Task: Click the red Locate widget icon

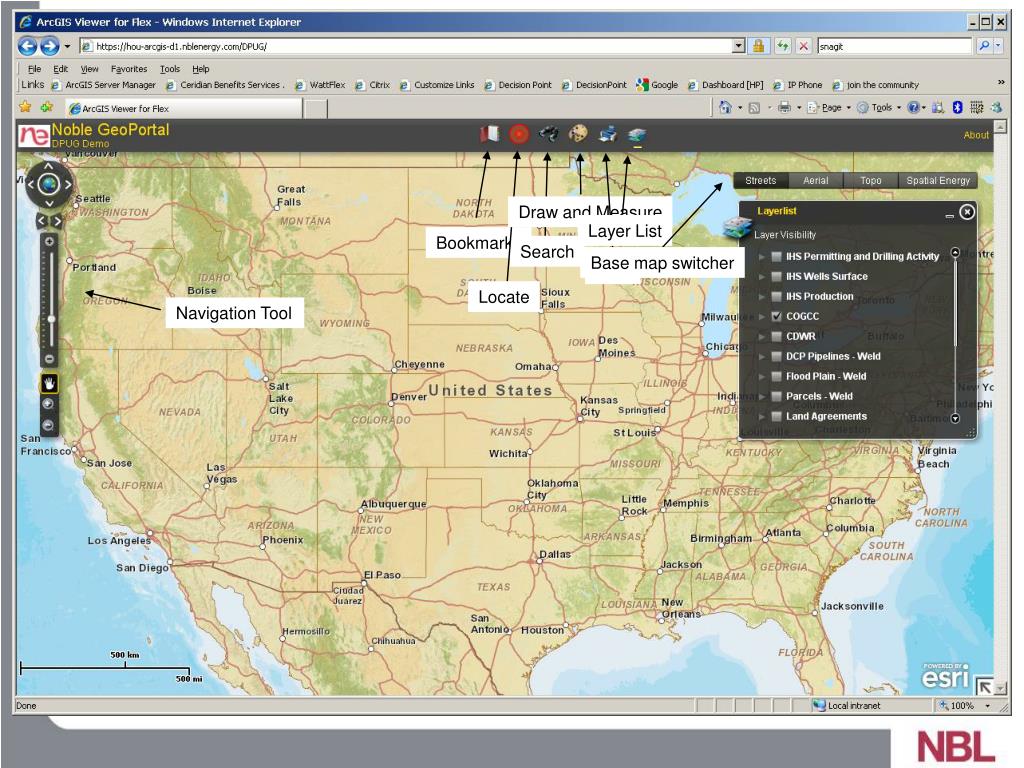Action: click(519, 134)
